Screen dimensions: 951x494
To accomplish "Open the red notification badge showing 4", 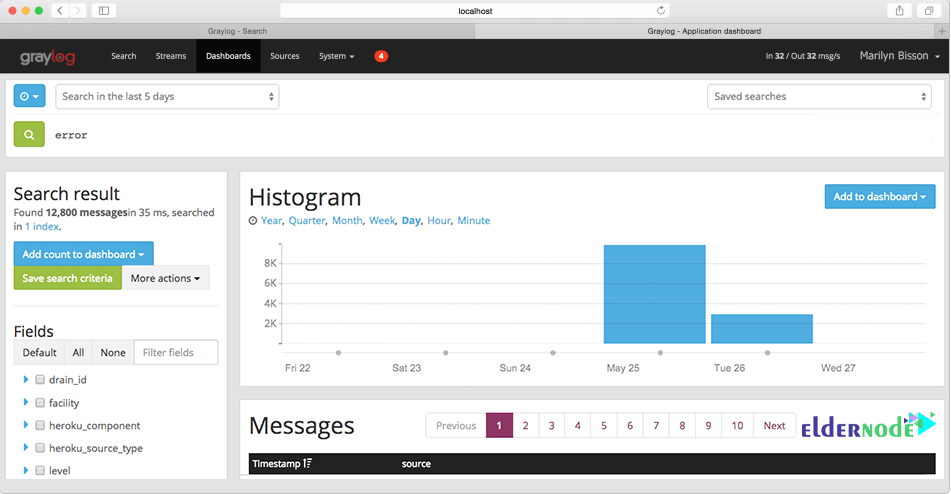I will (381, 56).
